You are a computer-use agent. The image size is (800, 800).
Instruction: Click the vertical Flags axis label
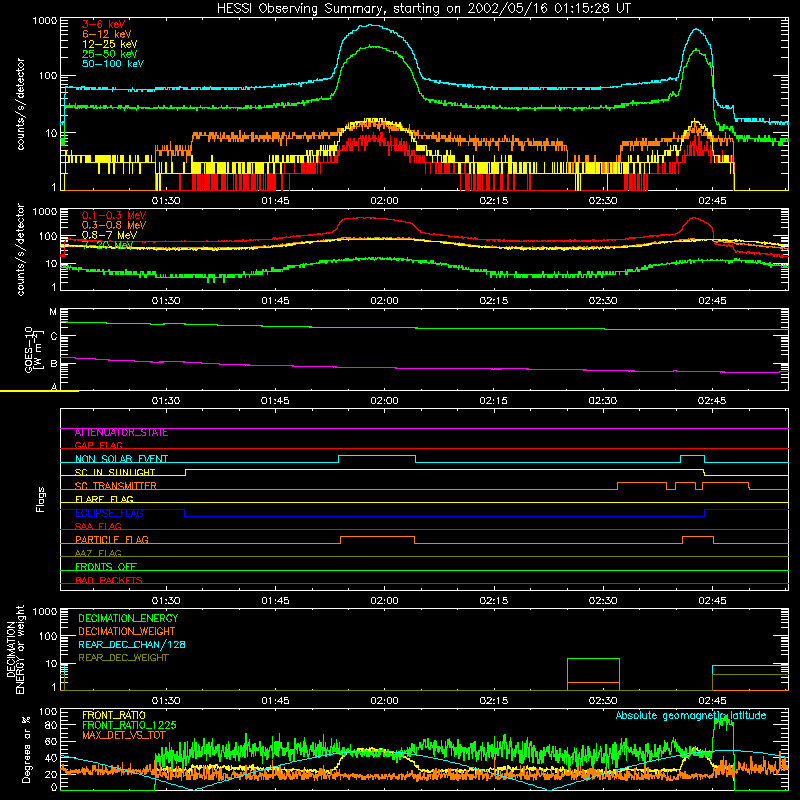pos(40,499)
